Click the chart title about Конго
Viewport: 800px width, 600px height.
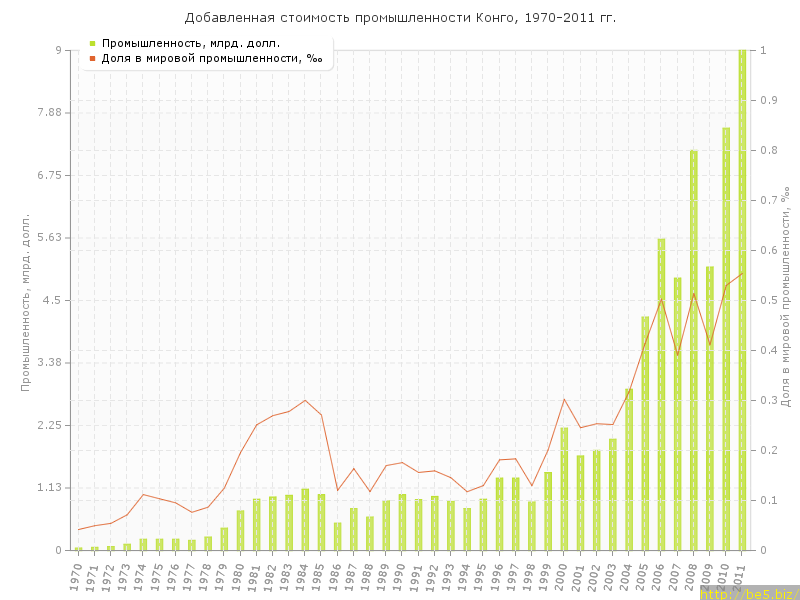point(400,18)
